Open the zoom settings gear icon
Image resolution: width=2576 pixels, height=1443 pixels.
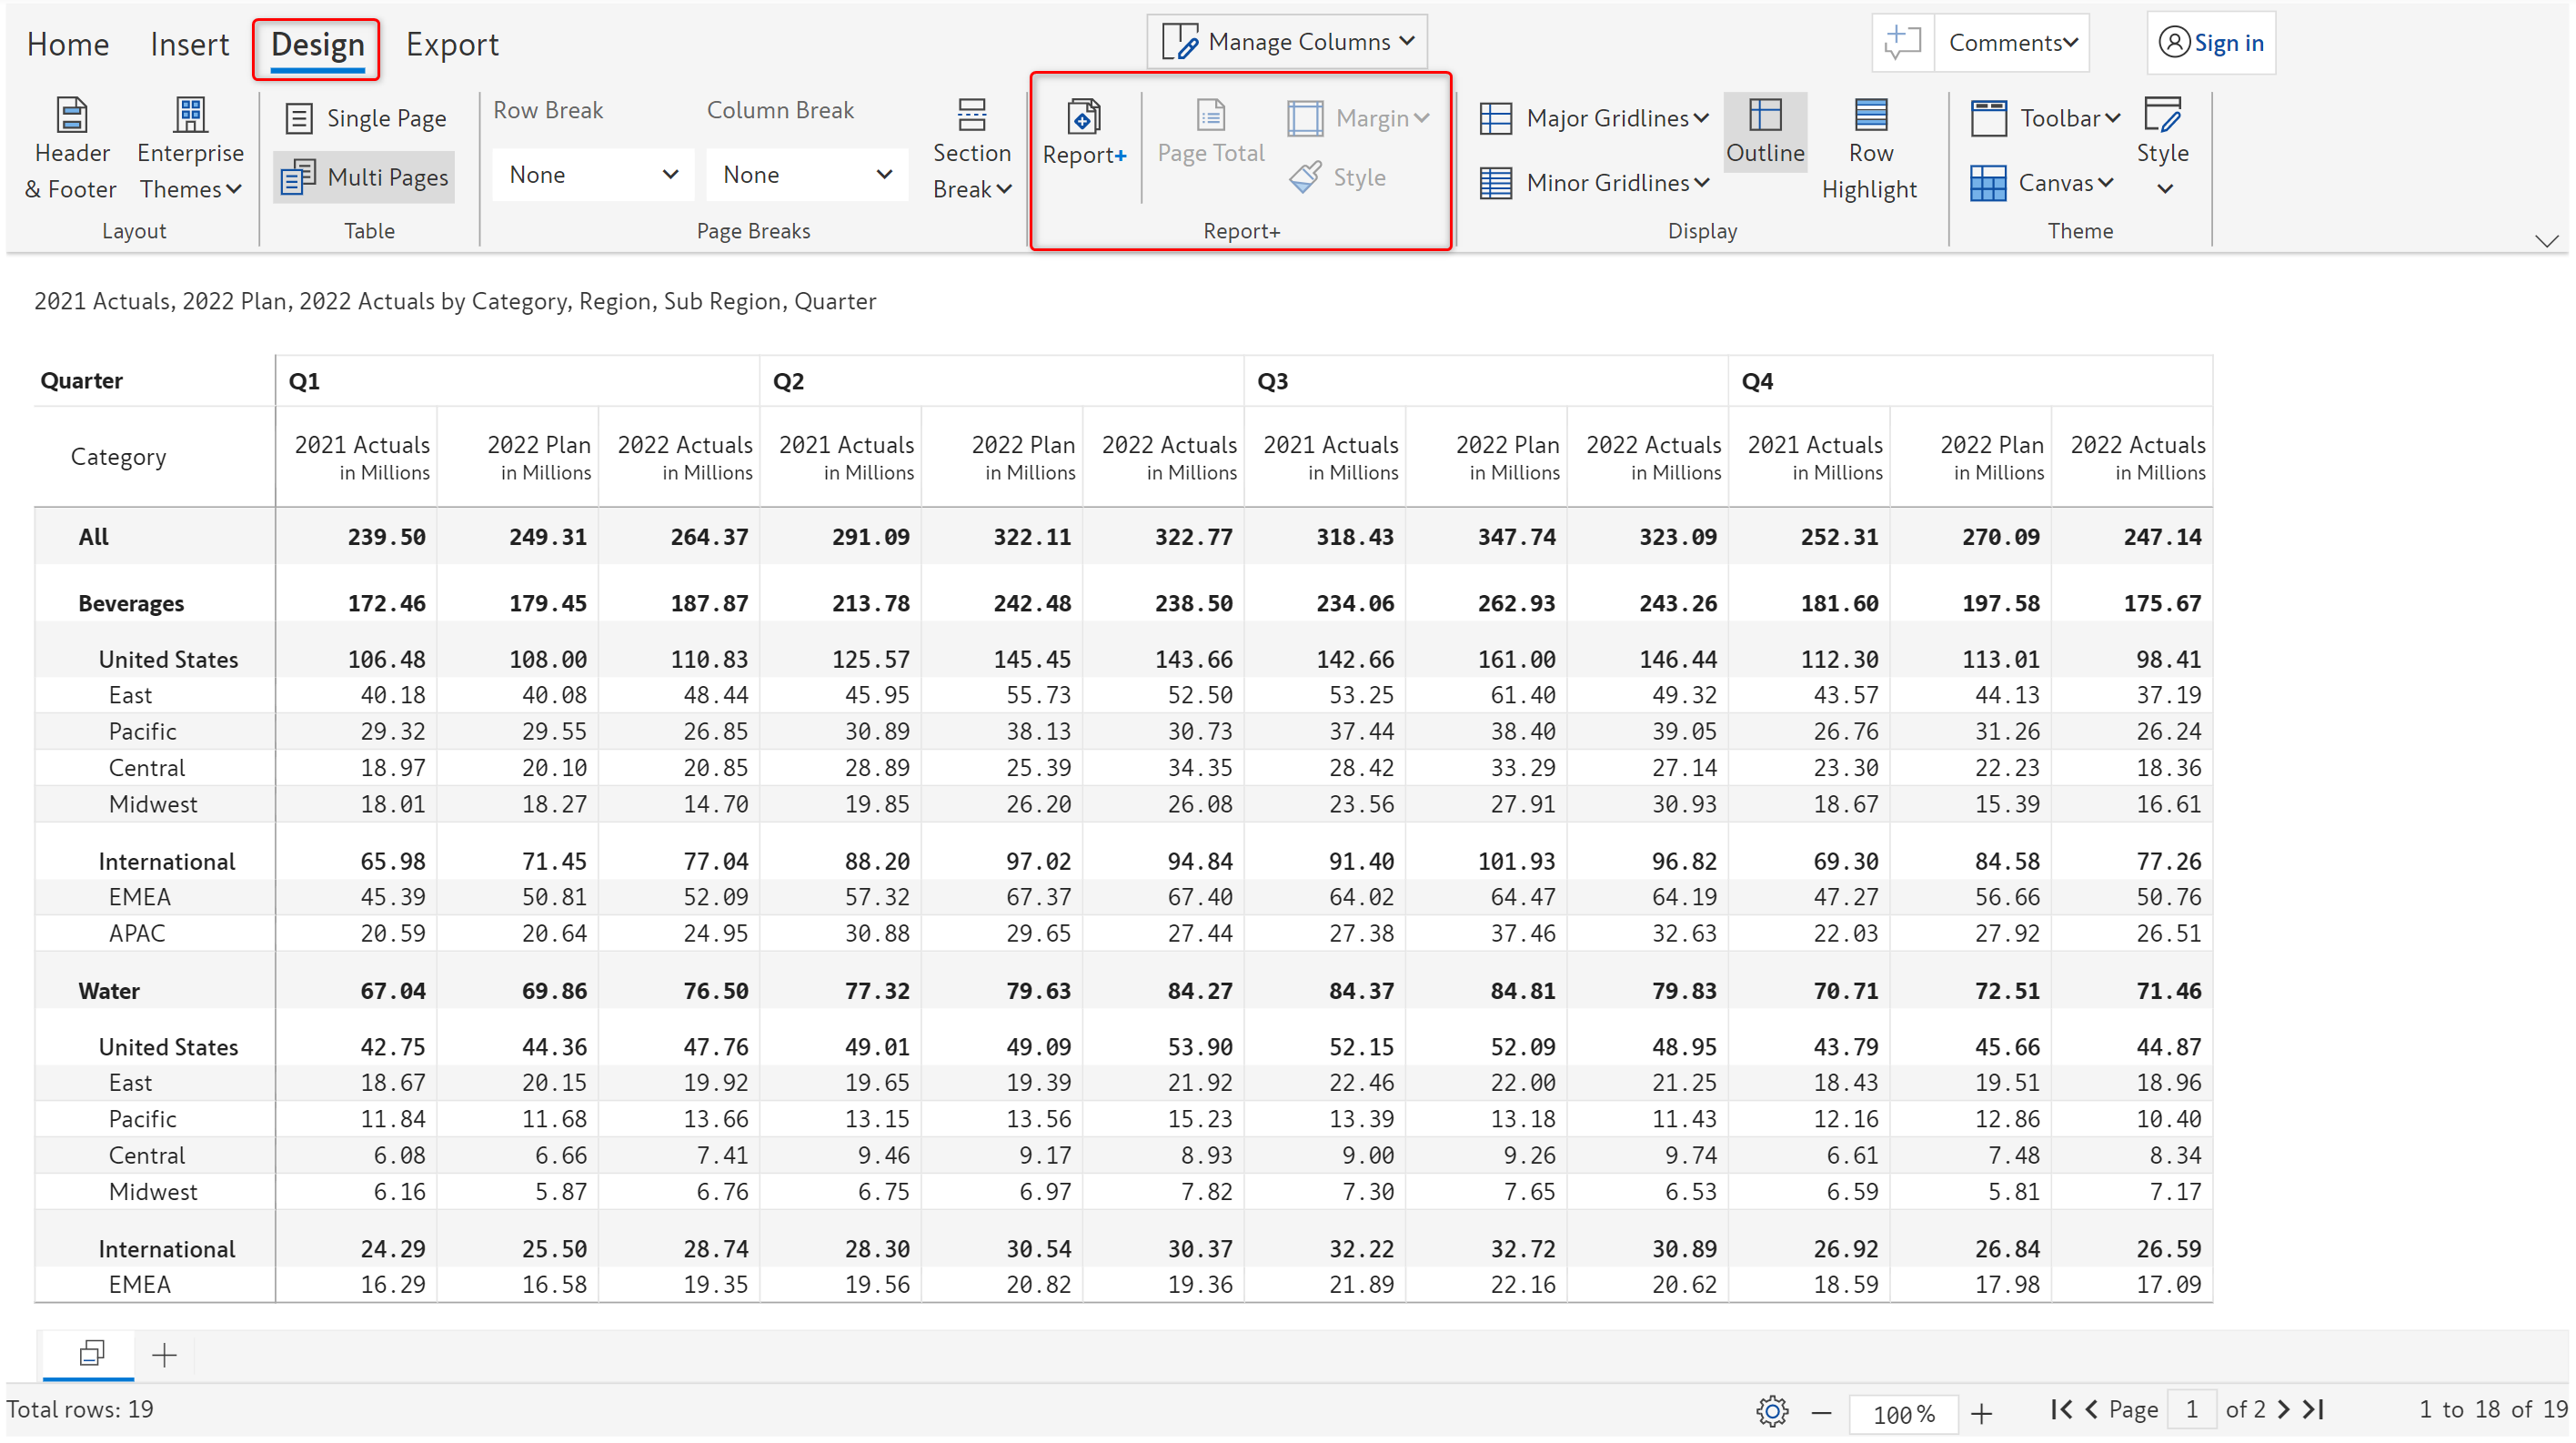click(x=1771, y=1411)
